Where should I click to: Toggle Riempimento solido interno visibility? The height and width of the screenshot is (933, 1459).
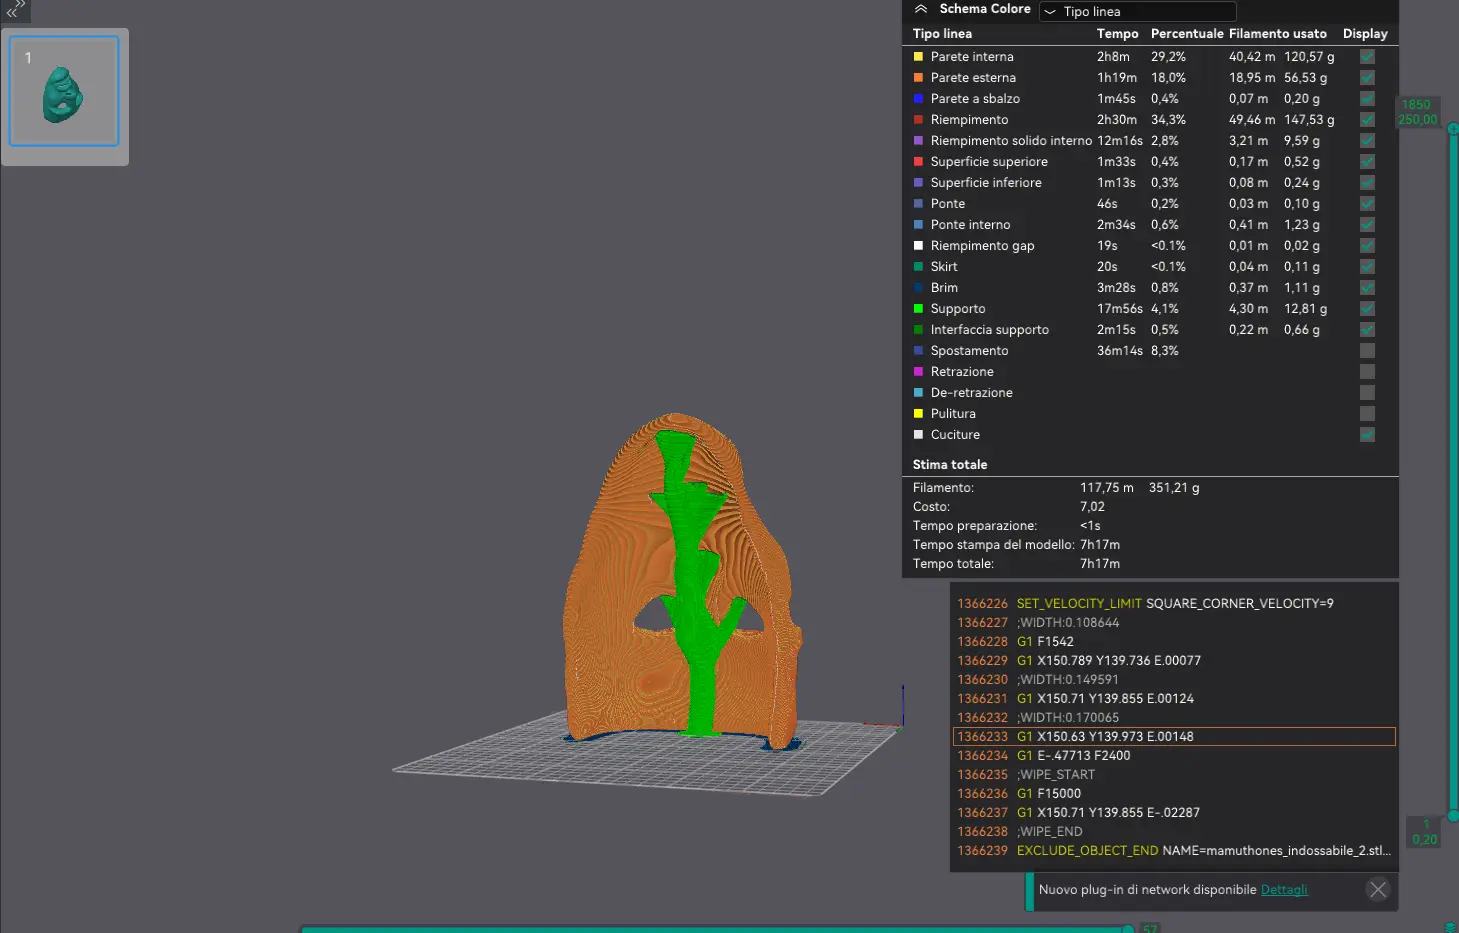click(1367, 141)
